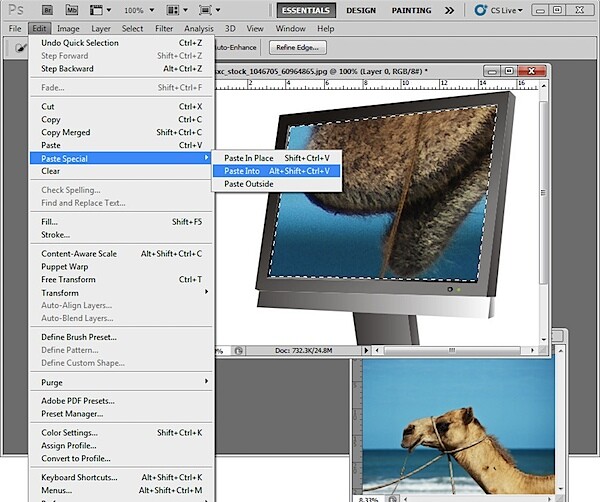600x502 pixels.
Task: Open the Image menu
Action: 68,29
